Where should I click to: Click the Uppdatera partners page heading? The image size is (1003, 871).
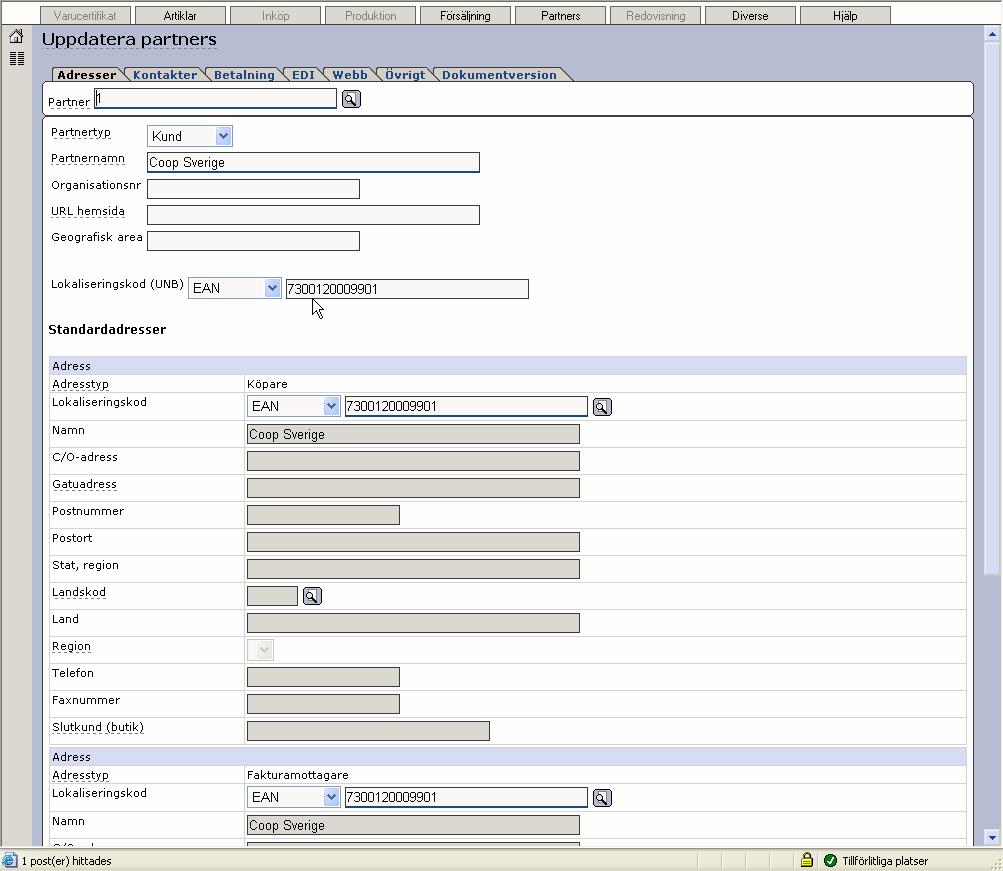tap(129, 40)
